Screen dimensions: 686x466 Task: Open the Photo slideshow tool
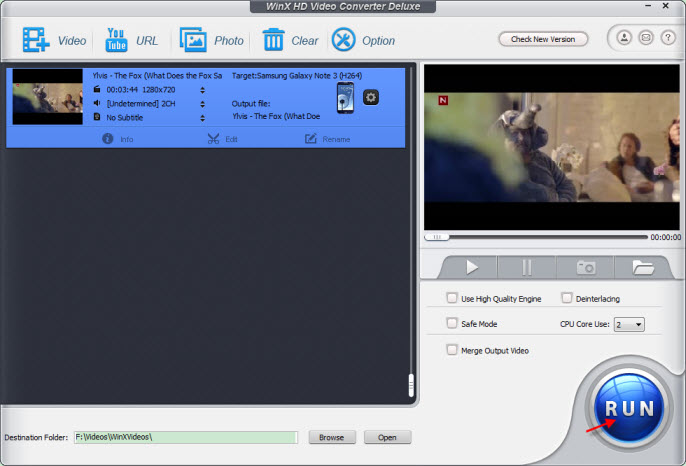[x=193, y=40]
